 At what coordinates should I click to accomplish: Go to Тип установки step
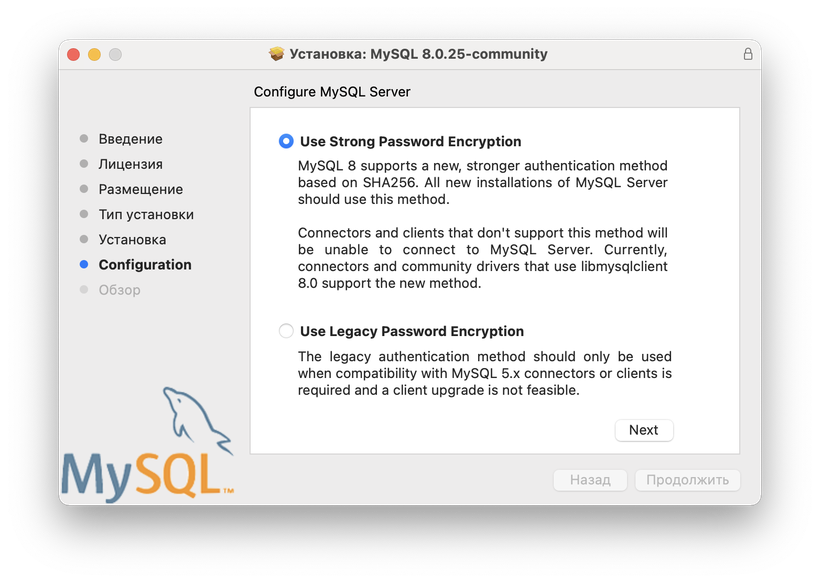click(146, 214)
